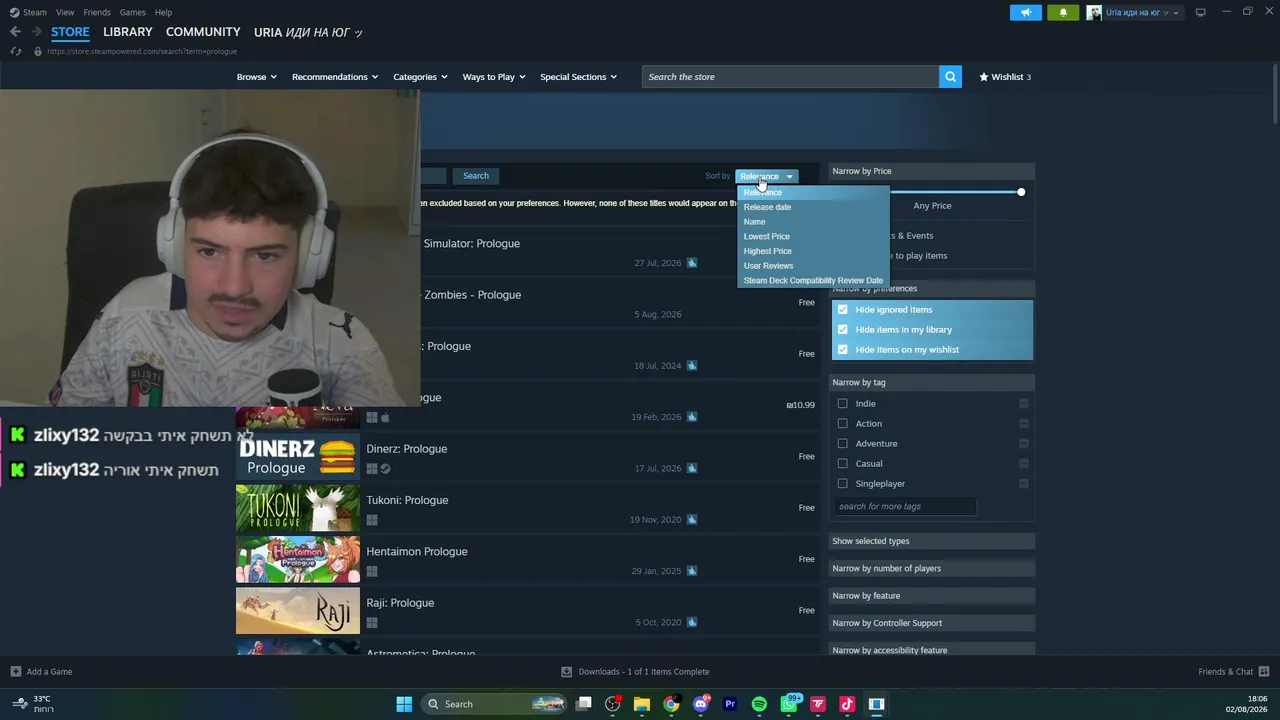Open Adobe Premiere Pro from the taskbar
1280x720 pixels.
click(730, 704)
